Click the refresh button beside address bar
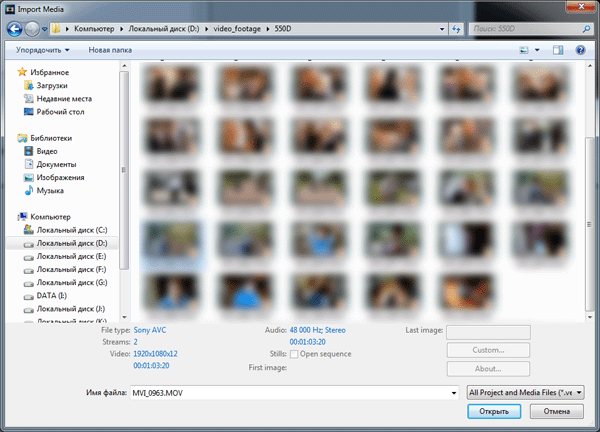The image size is (600, 432). click(x=456, y=30)
